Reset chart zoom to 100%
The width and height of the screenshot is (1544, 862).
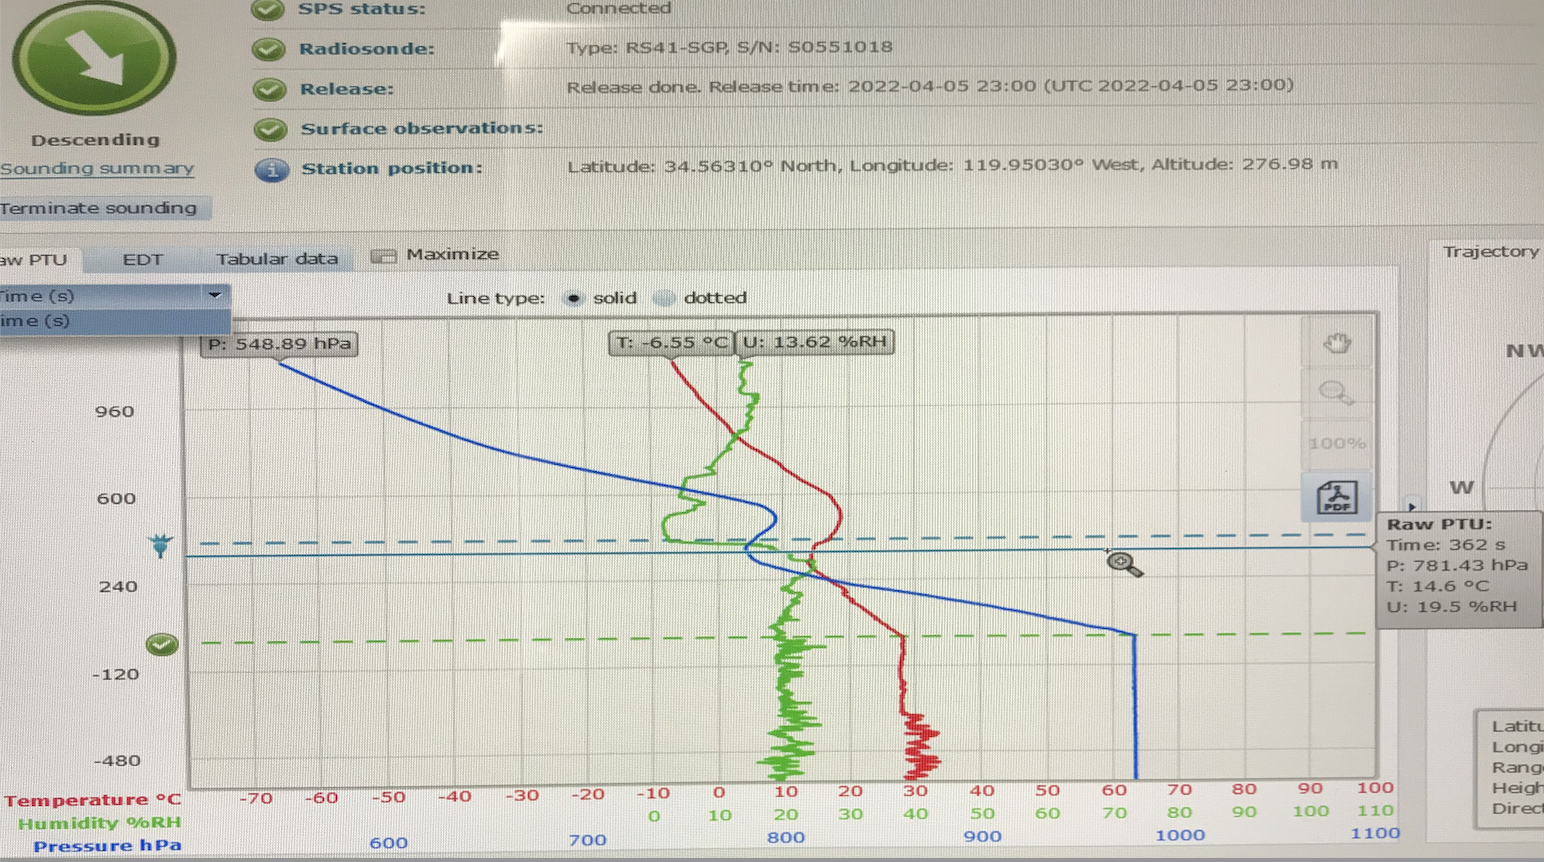(1336, 443)
